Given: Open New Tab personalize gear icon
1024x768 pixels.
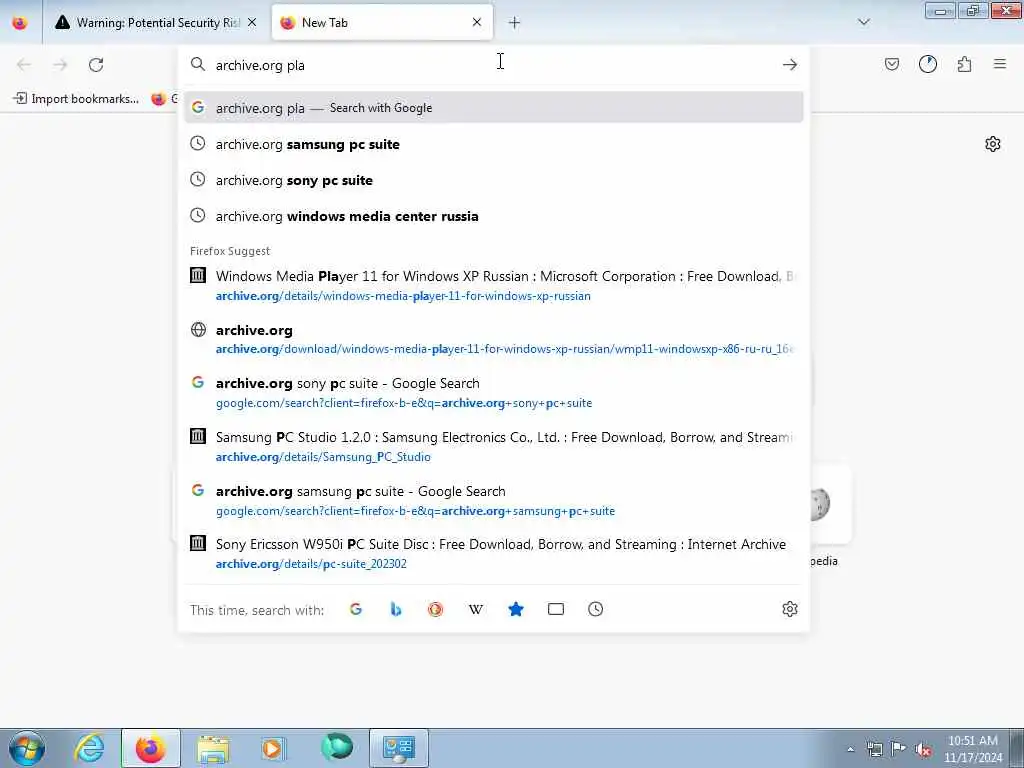Looking at the screenshot, I should (993, 144).
